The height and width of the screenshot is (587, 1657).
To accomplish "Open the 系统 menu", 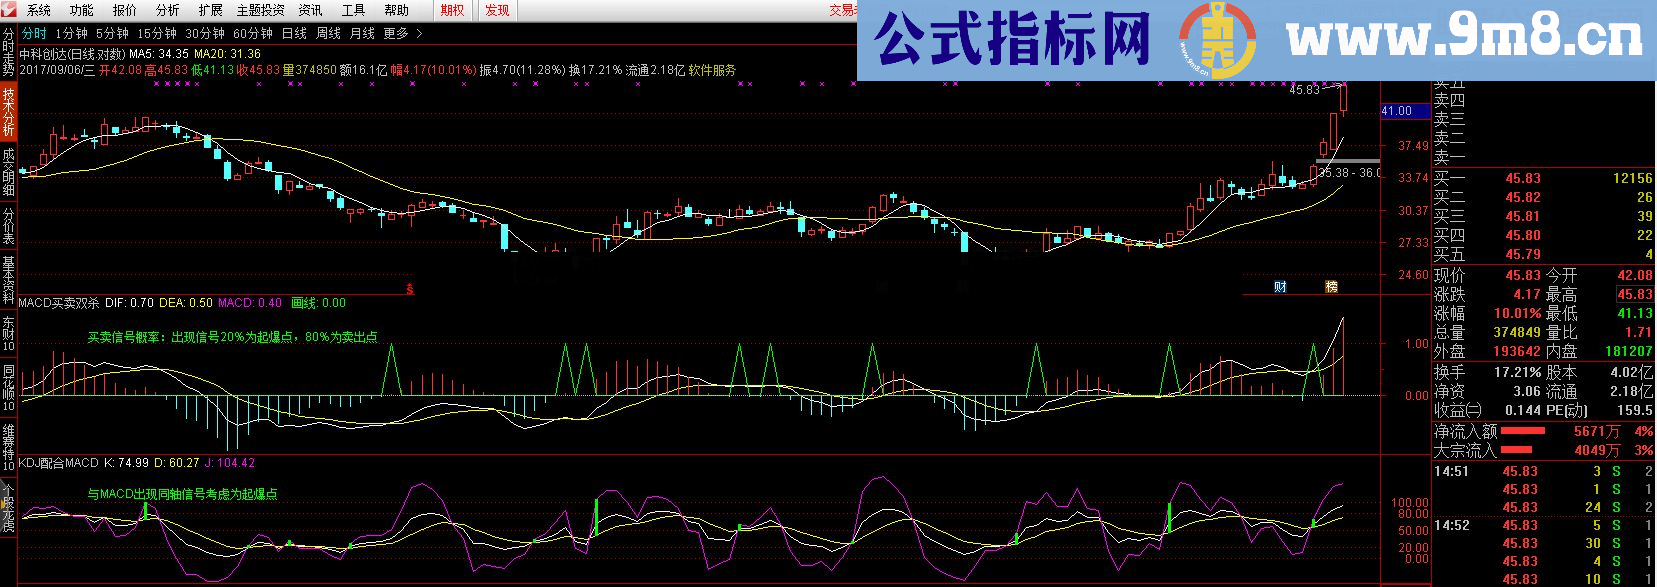I will (x=39, y=10).
